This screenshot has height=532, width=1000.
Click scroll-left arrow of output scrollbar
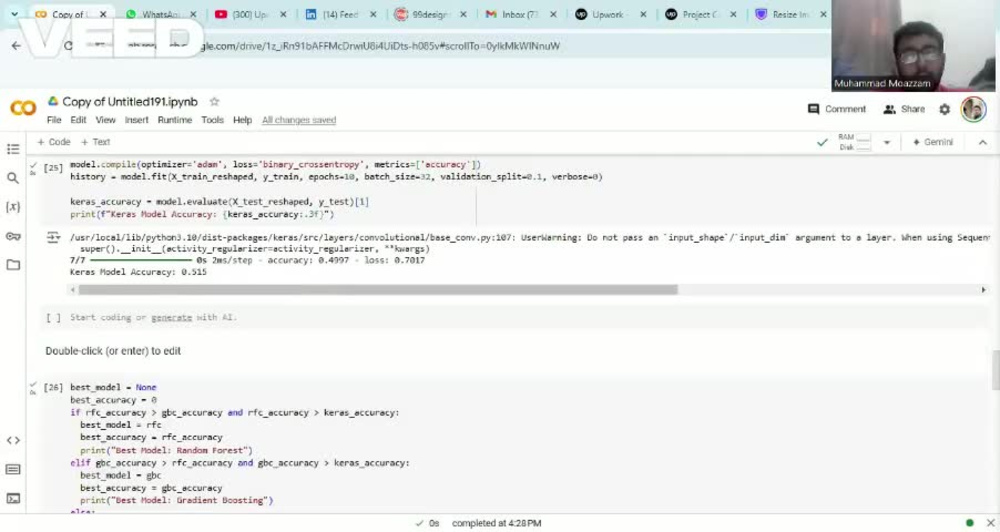[x=73, y=290]
